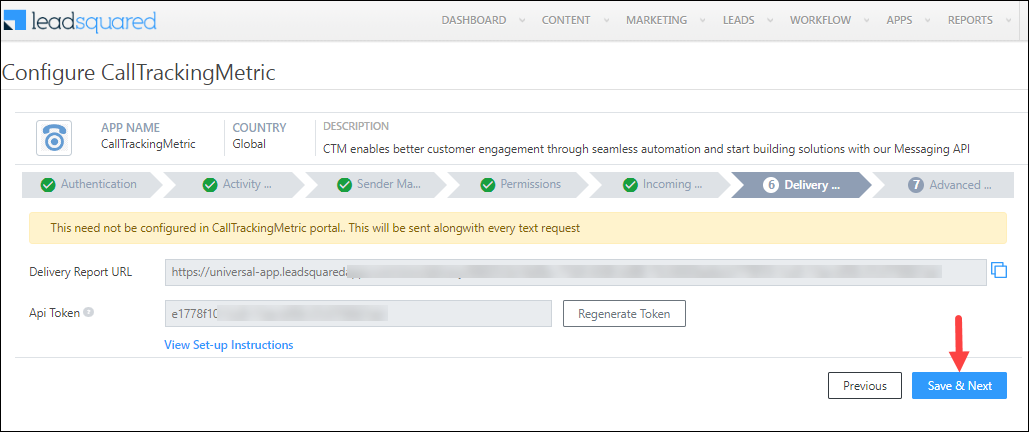Click the LeadSquared logo

[x=82, y=21]
